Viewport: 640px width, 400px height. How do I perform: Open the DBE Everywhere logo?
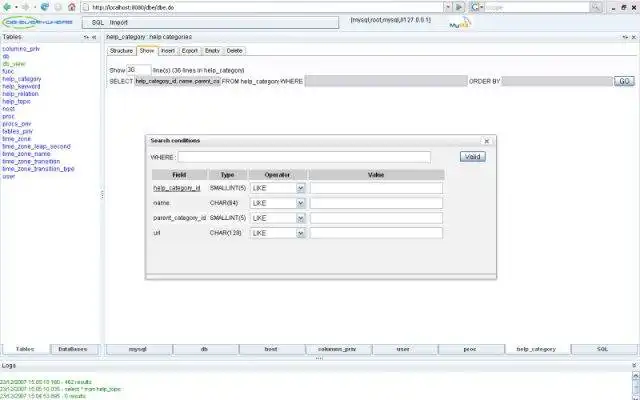(38, 22)
